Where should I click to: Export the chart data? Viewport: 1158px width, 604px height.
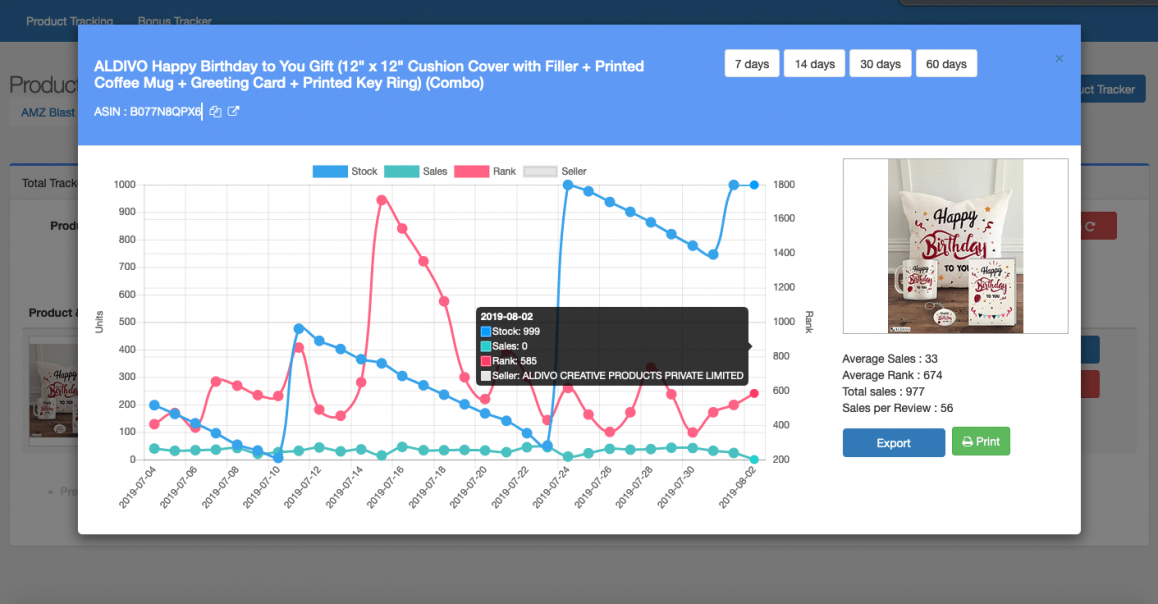click(894, 443)
